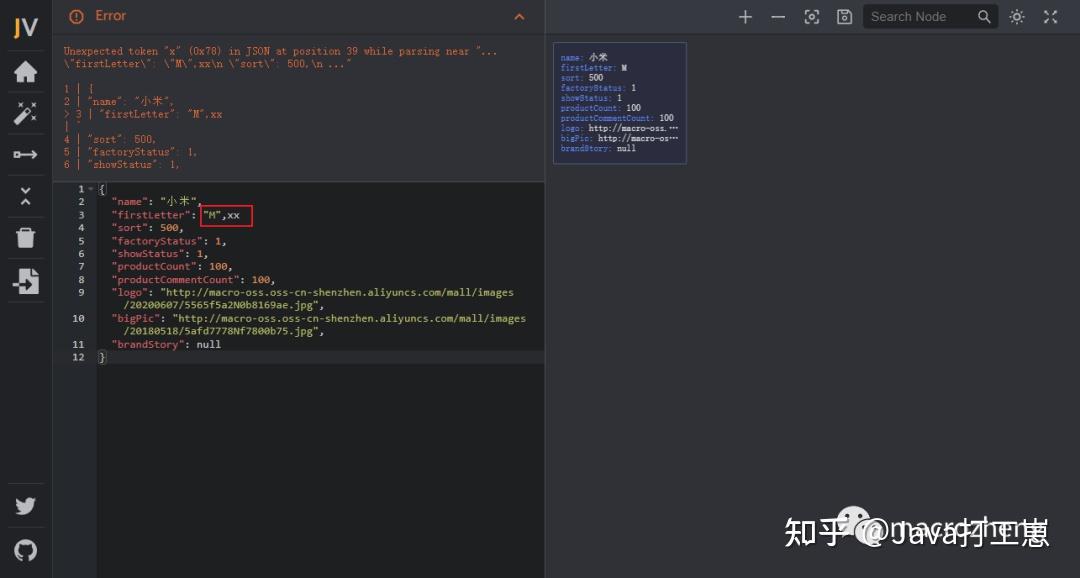Open the magic wand formatting tool
This screenshot has width=1080, height=578.
click(x=25, y=113)
